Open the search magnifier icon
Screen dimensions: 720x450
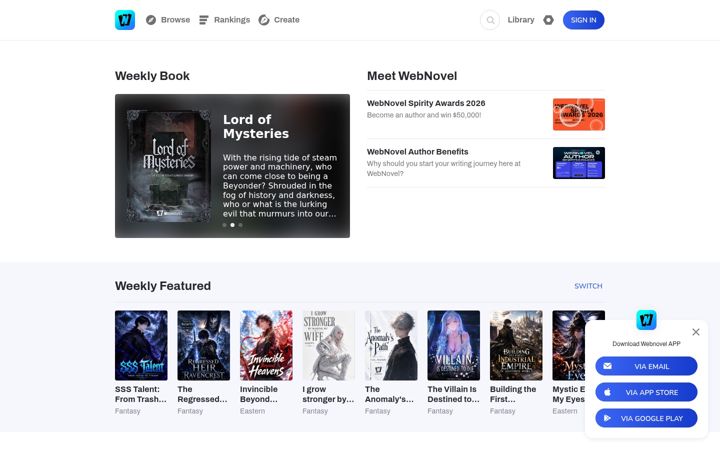click(x=490, y=20)
